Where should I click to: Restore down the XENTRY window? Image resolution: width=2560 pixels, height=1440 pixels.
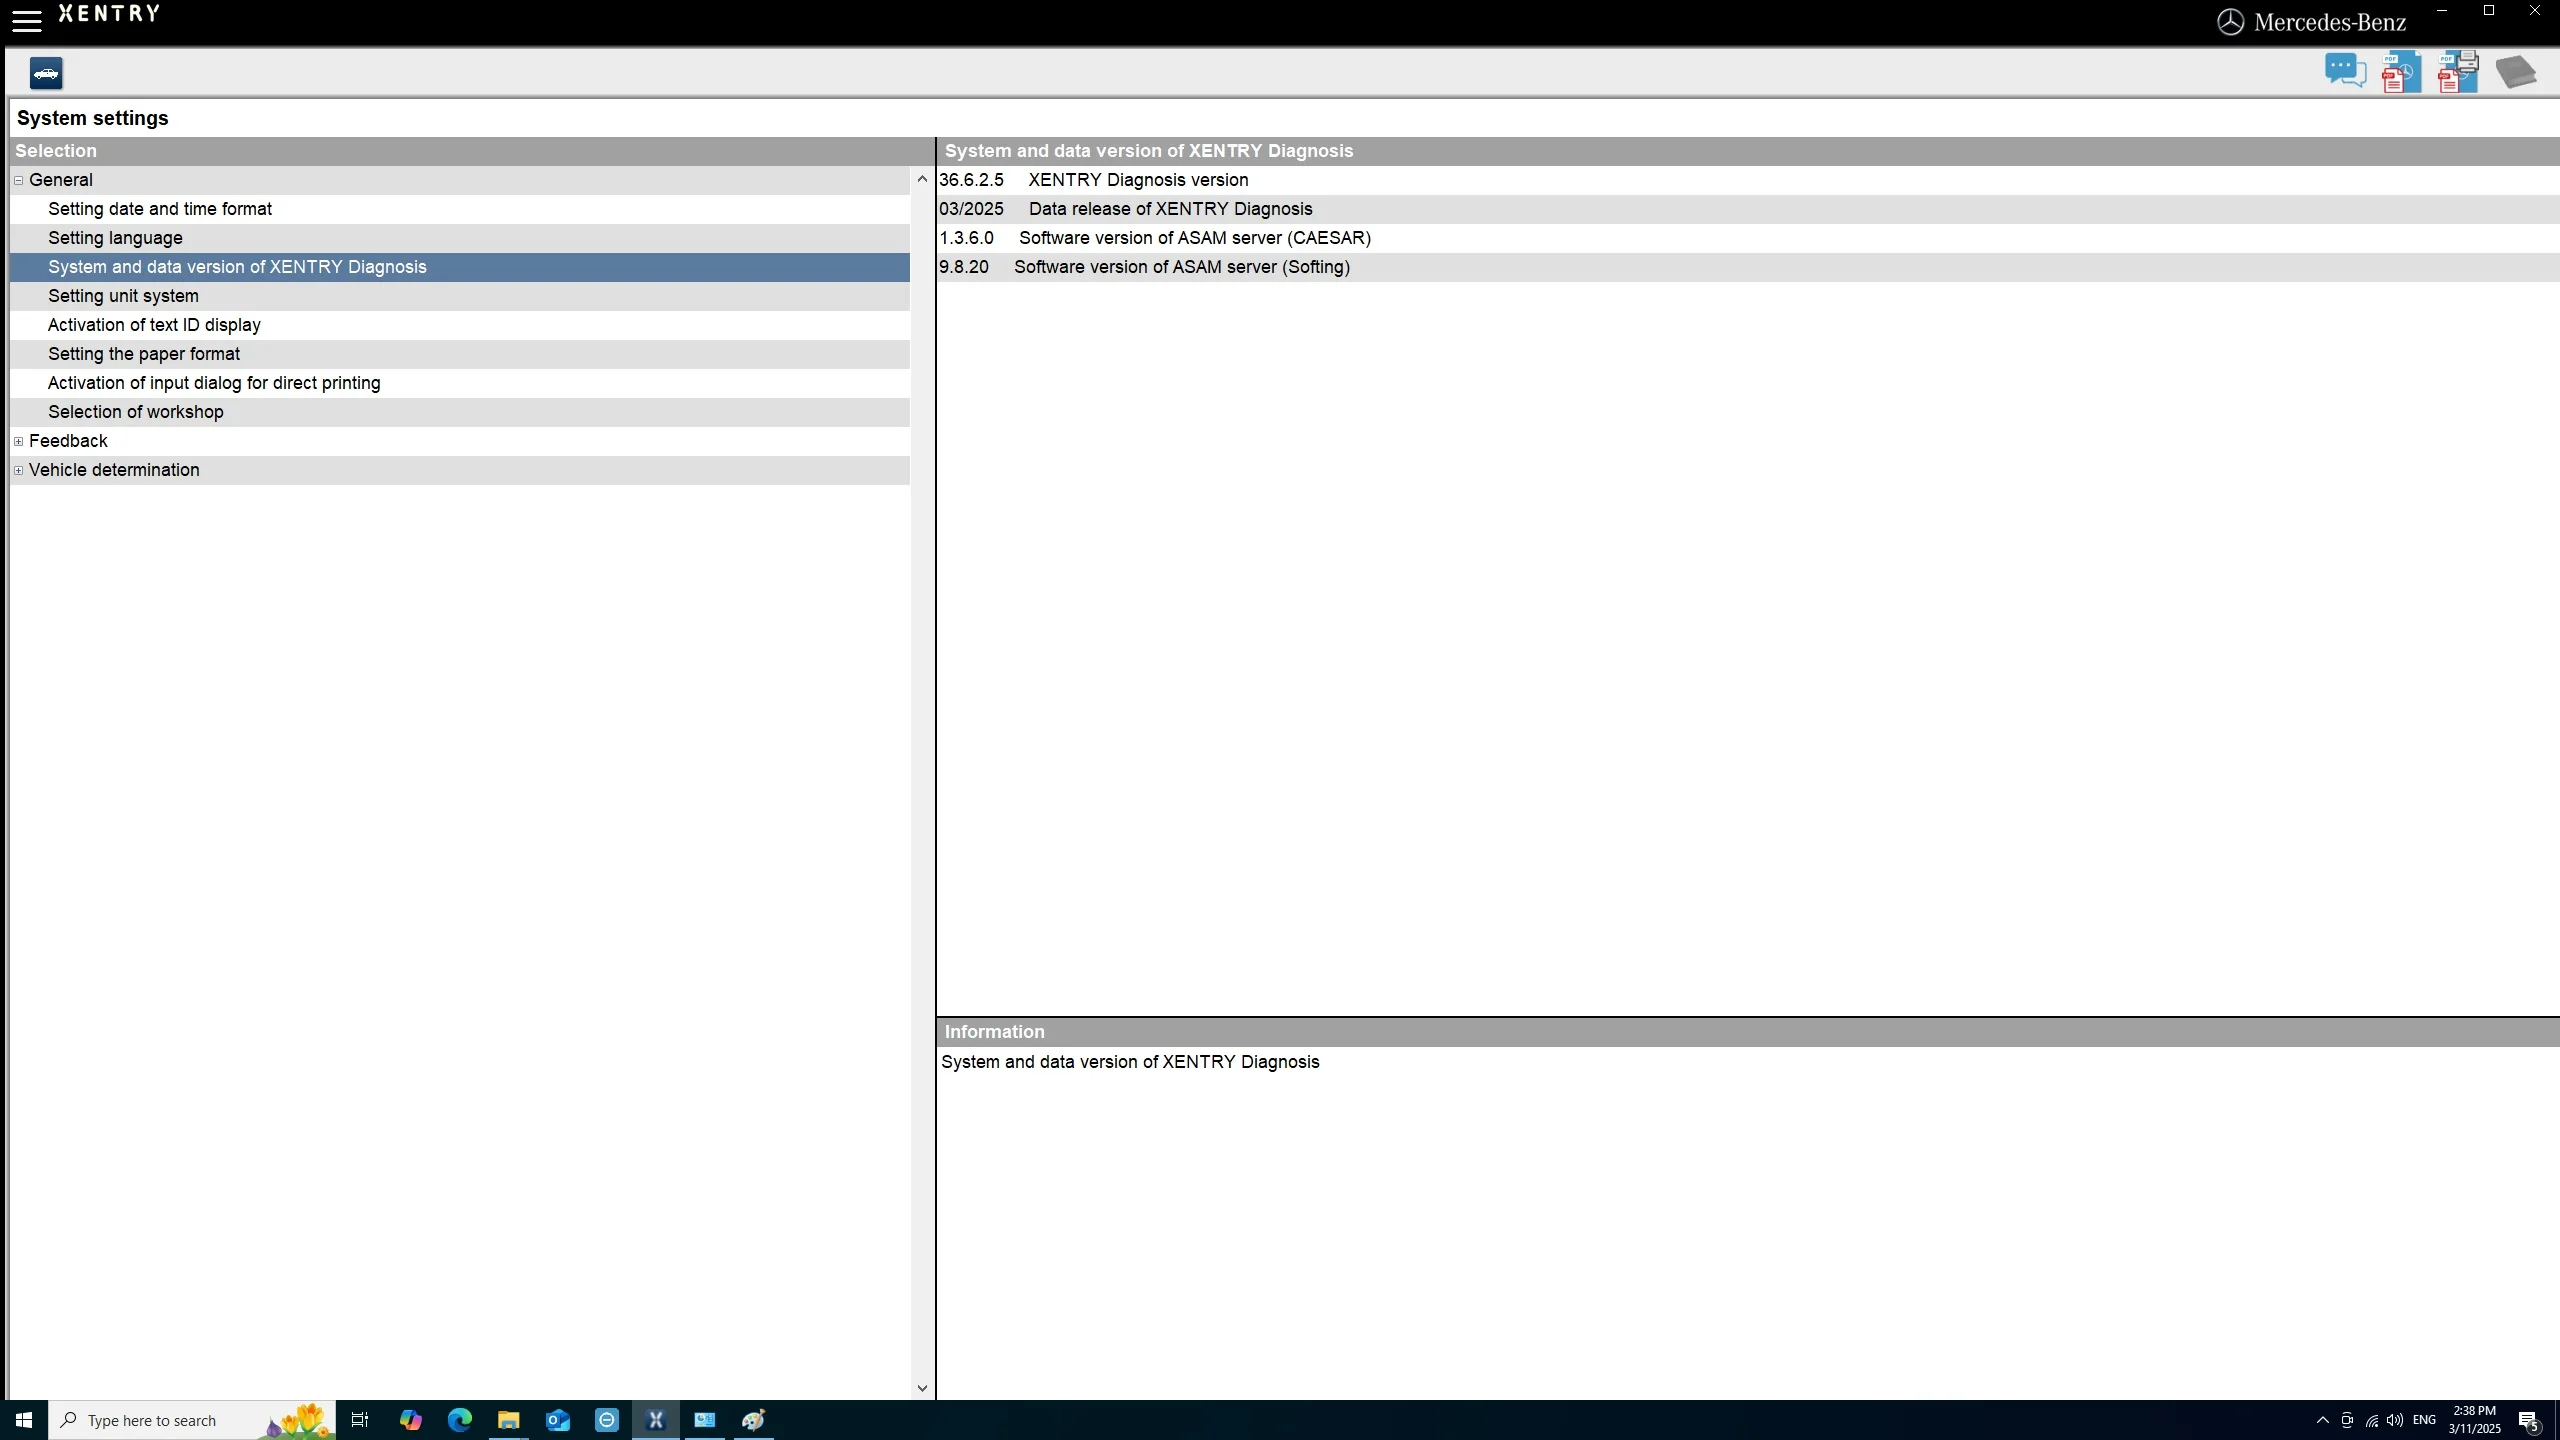tap(2489, 11)
